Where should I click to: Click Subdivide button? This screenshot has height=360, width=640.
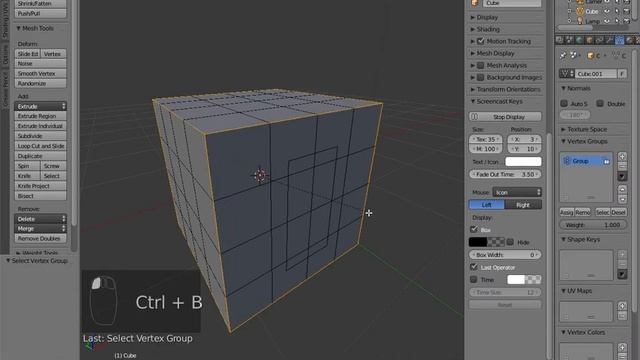tap(40, 136)
